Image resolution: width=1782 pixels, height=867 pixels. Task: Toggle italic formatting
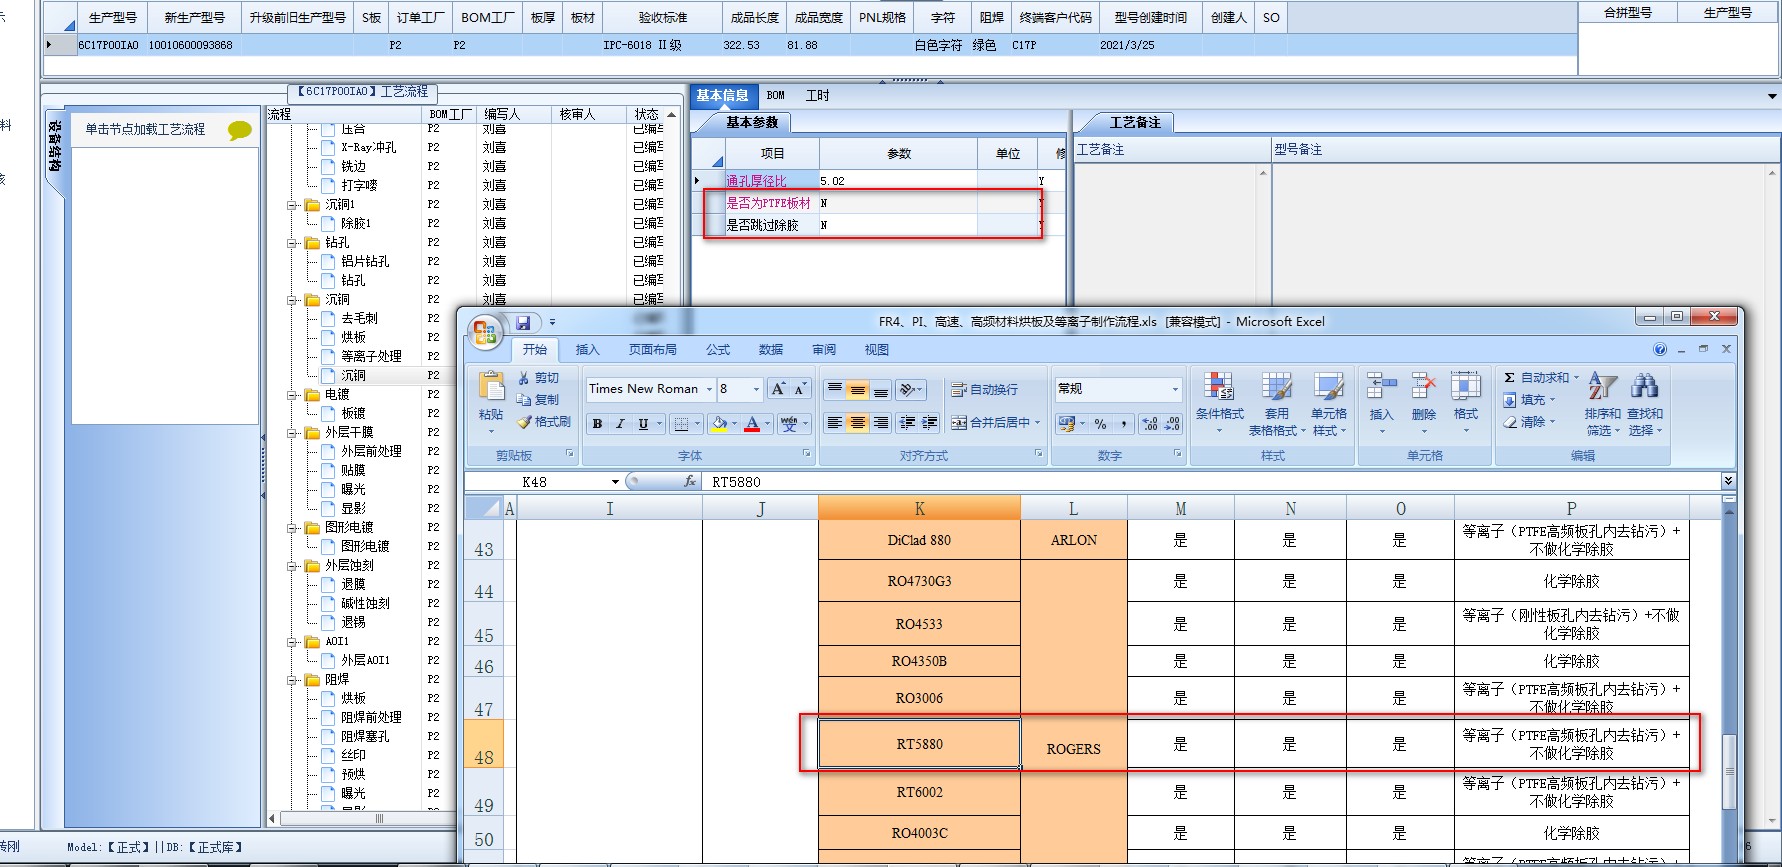(x=620, y=424)
